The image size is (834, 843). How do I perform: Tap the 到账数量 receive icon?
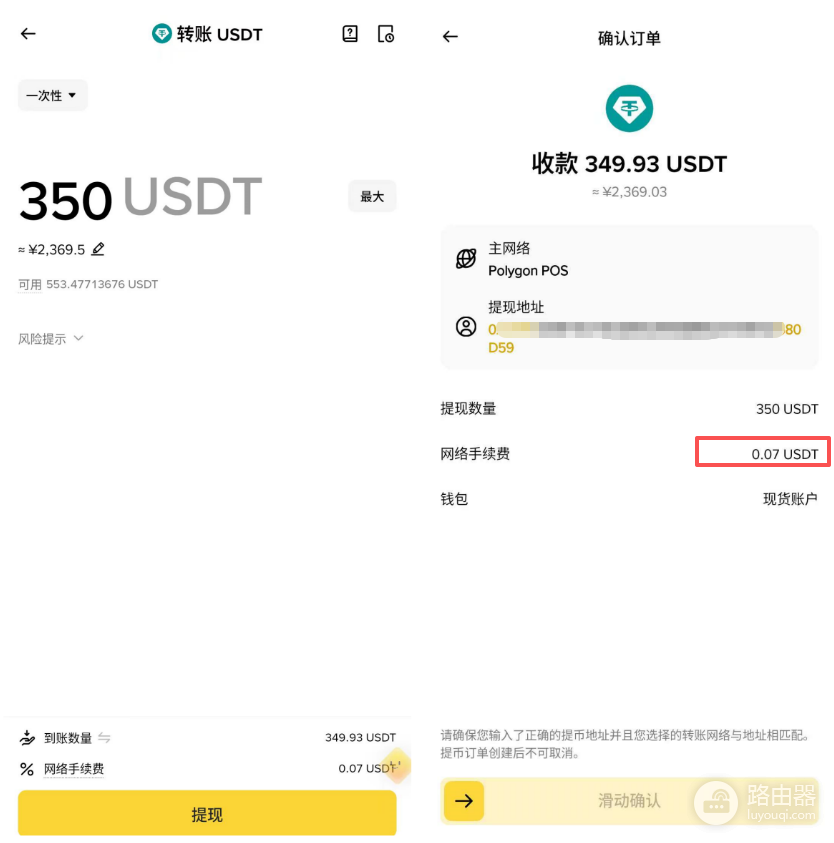point(27,738)
